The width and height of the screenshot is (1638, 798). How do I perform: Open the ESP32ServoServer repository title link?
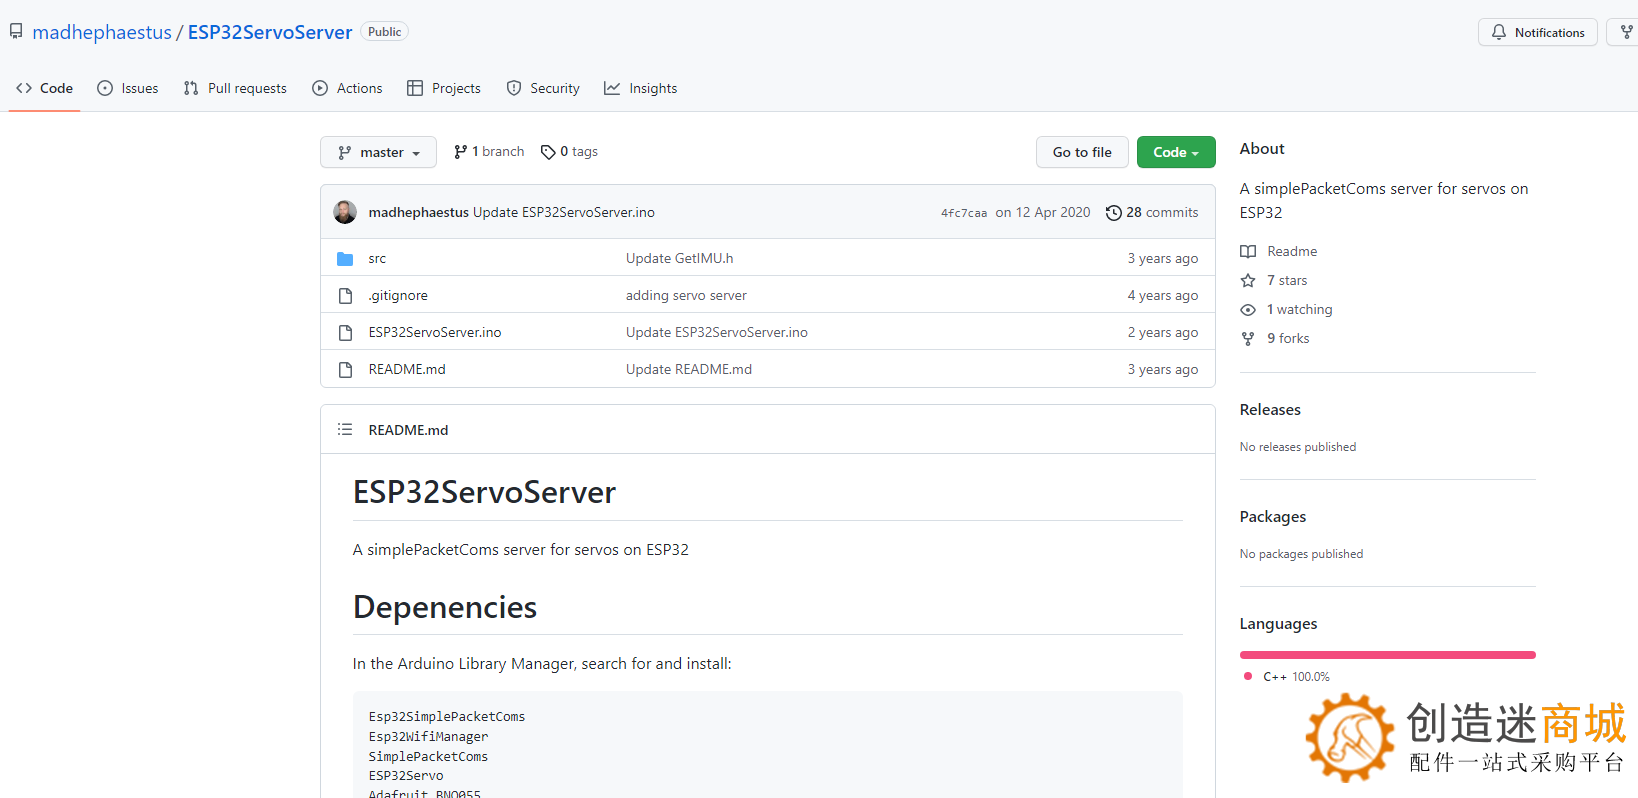click(x=270, y=32)
